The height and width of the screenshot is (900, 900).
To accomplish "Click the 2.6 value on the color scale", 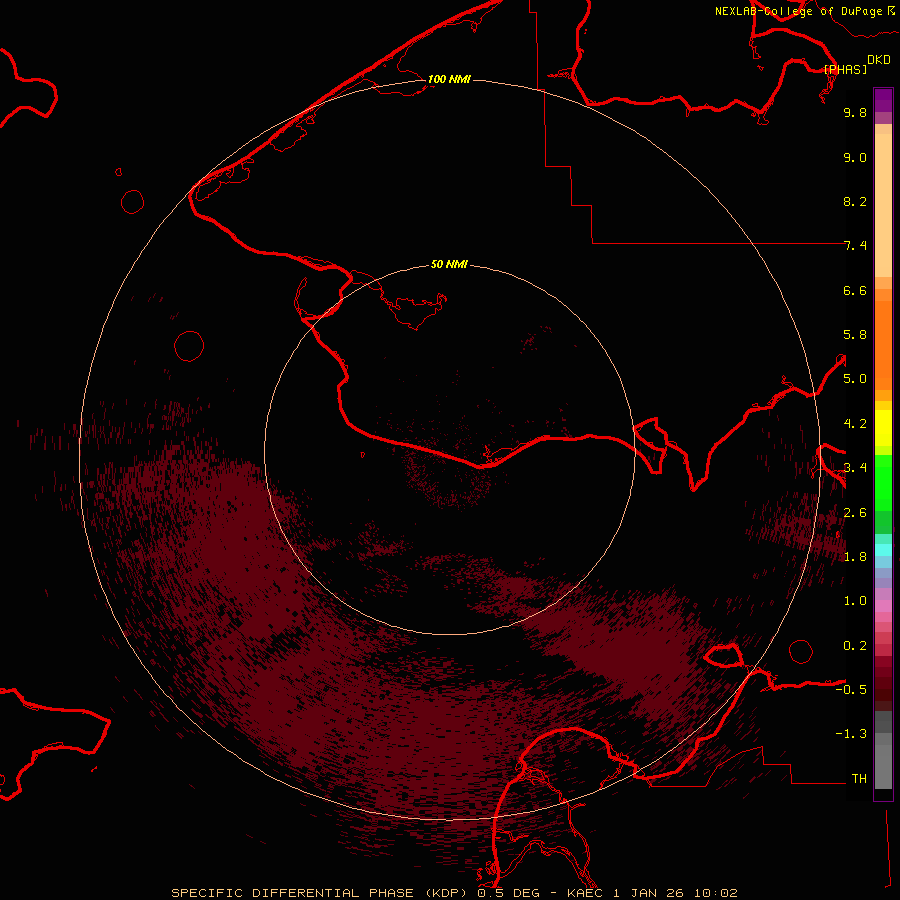I will [x=855, y=513].
